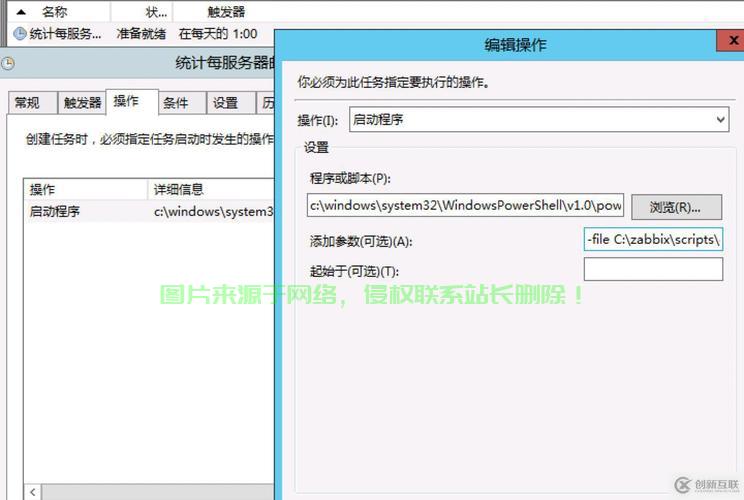Click the 触发器 column header in the task list
The image size is (744, 500).
click(225, 12)
